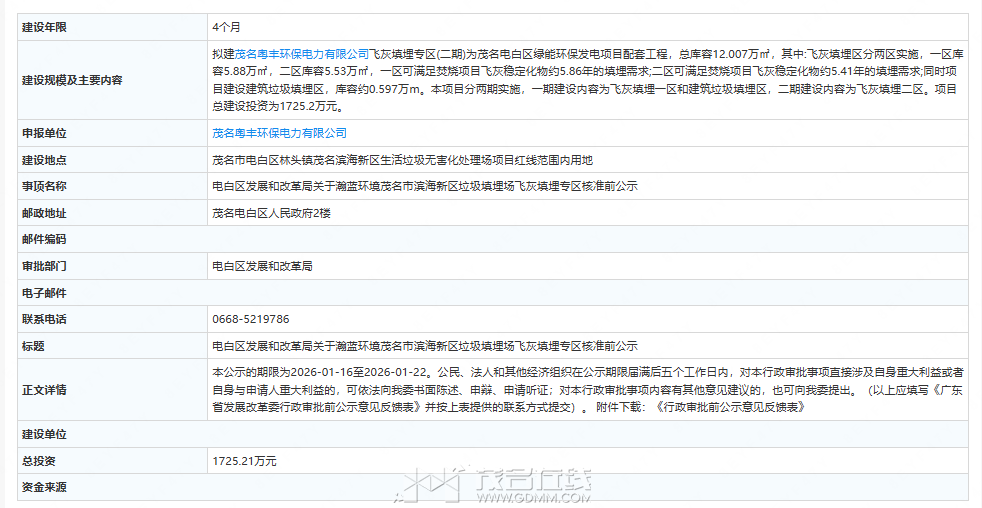
Task: Select the 建设年限 label cell
Action: [x=44, y=28]
